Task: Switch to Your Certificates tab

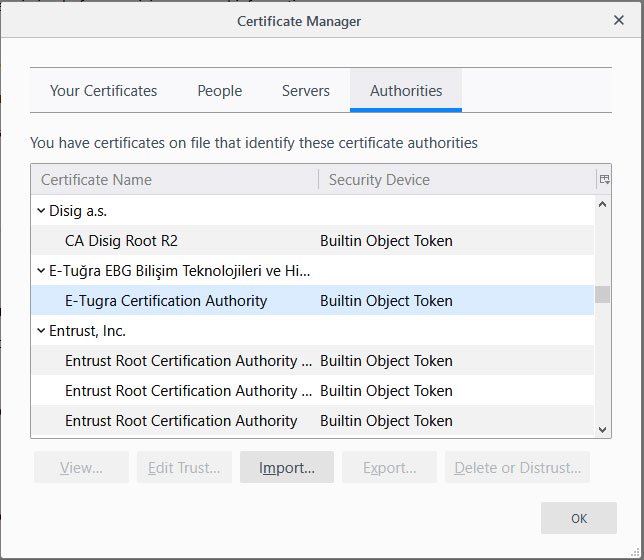Action: pyautogui.click(x=103, y=91)
